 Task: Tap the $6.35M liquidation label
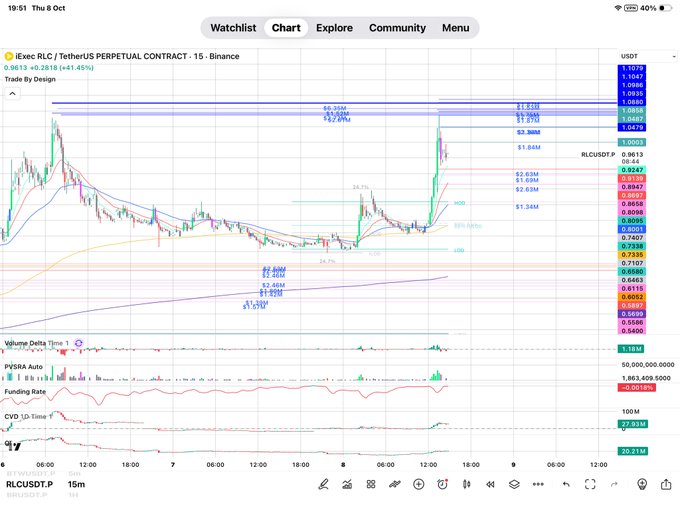click(x=335, y=108)
